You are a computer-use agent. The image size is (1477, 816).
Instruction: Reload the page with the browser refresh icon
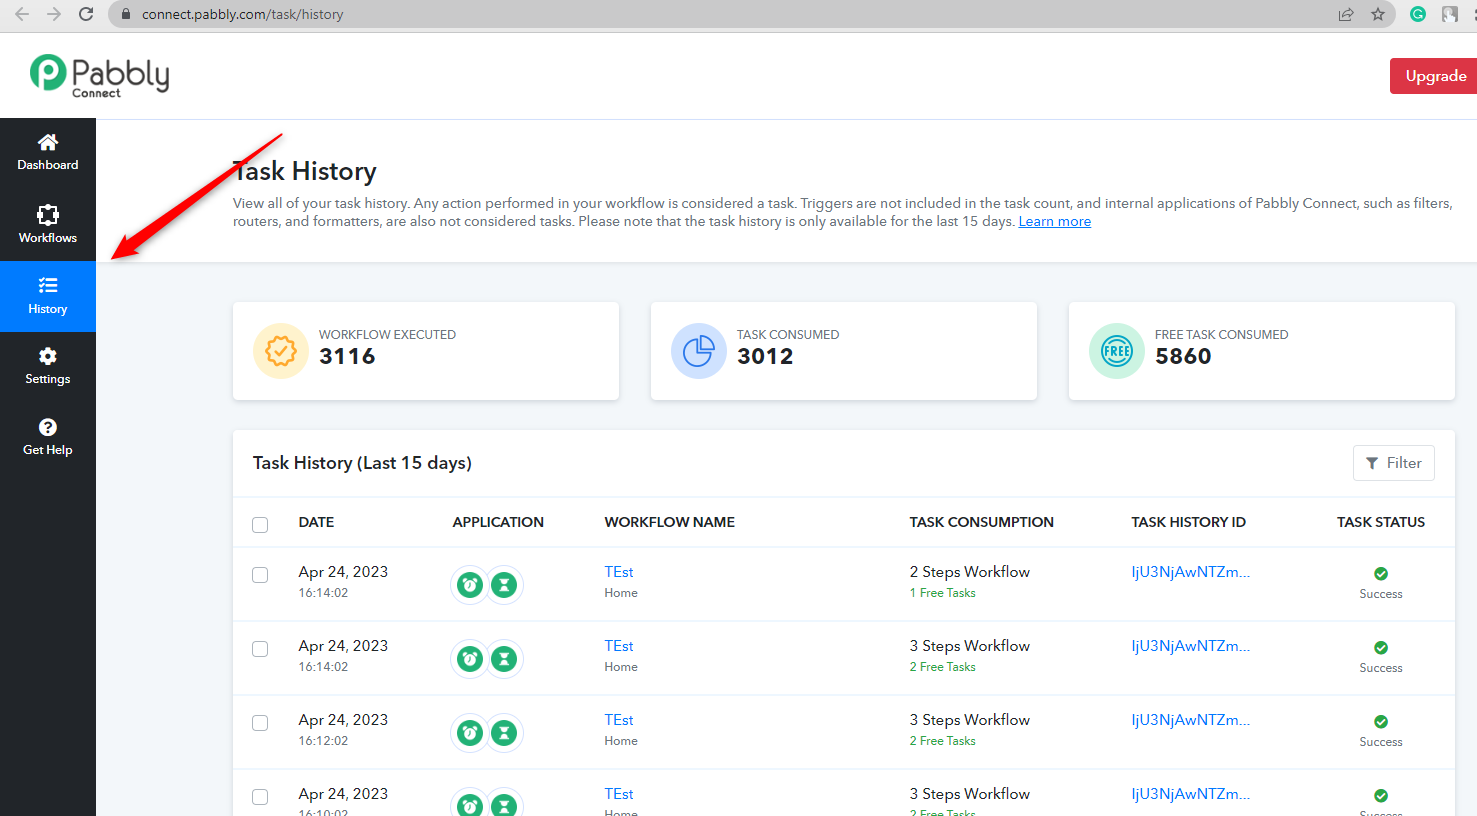pos(86,14)
